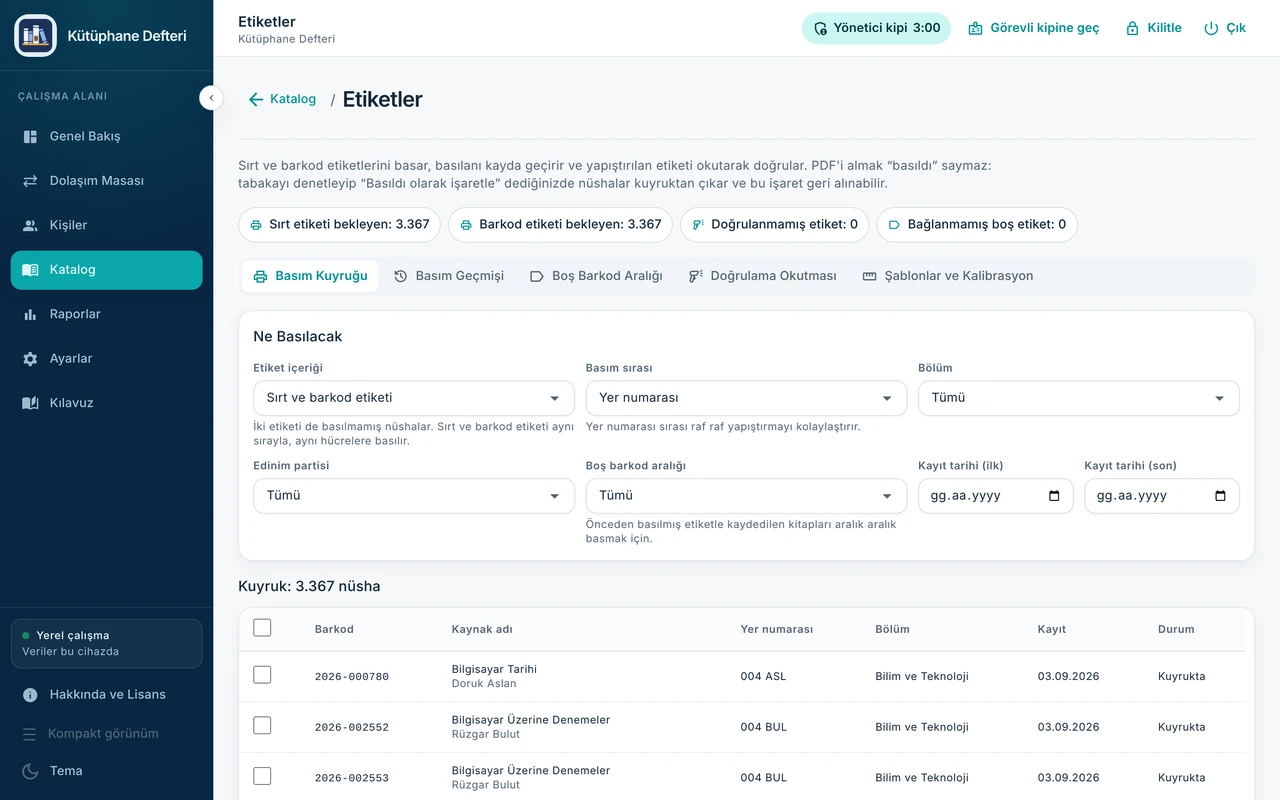The image size is (1280, 800).
Task: Click the Kayıt tarihi (ilk) date field
Action: click(996, 496)
